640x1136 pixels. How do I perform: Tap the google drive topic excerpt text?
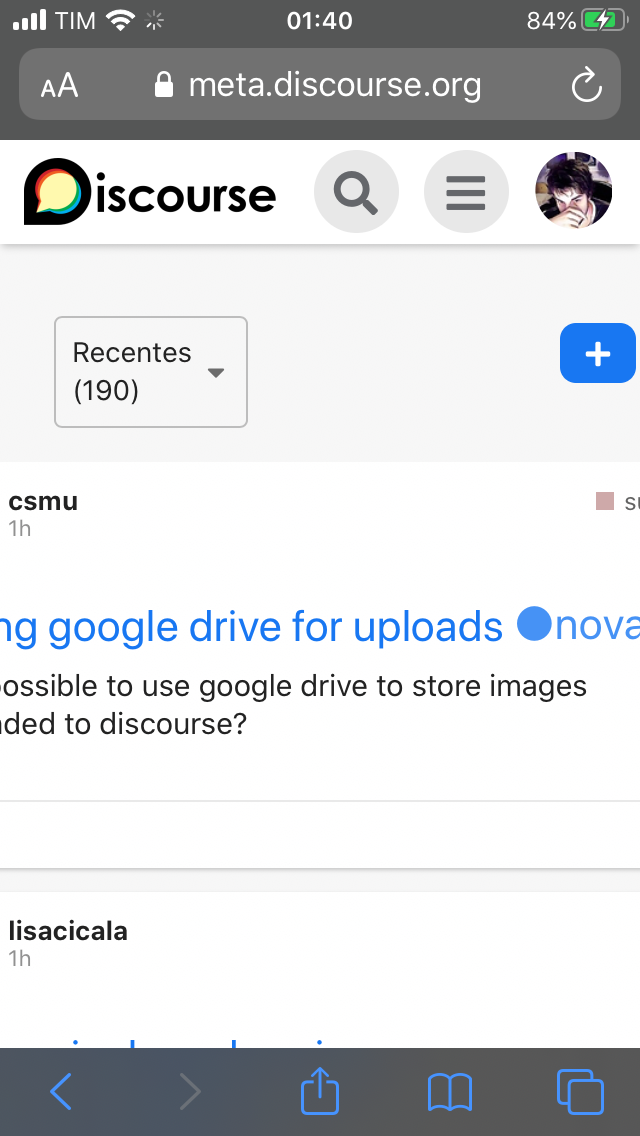pos(290,704)
